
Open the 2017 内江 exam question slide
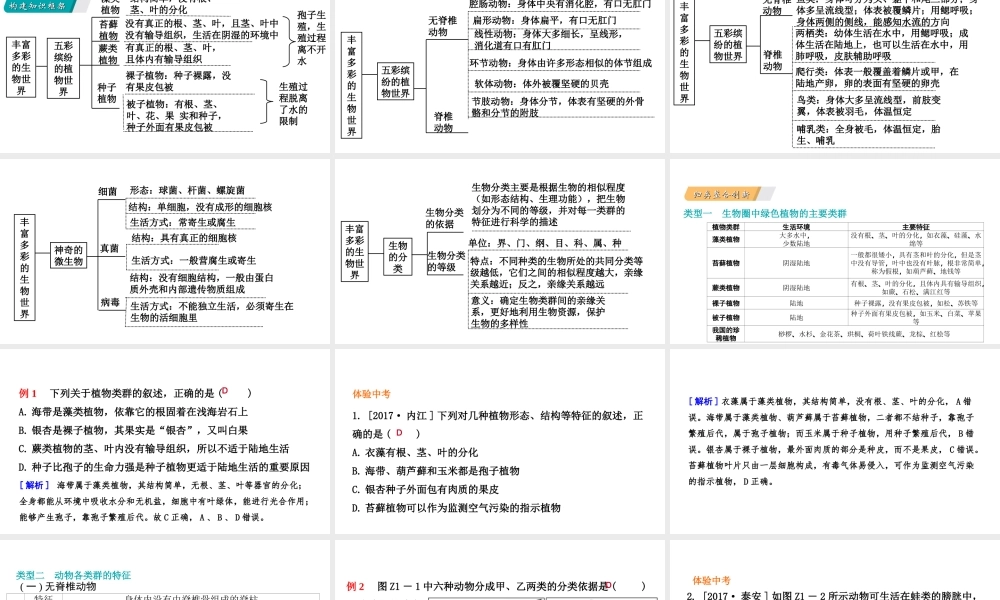click(x=499, y=441)
